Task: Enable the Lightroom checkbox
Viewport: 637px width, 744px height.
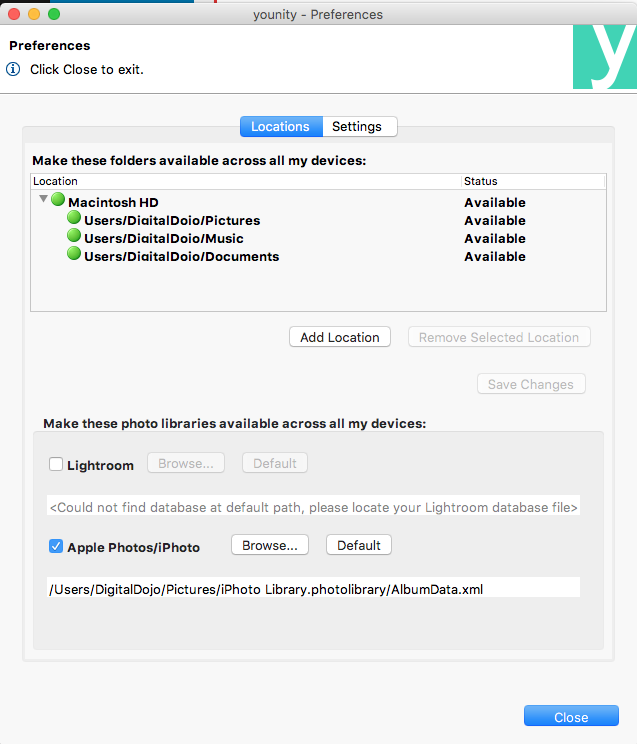Action: click(56, 464)
